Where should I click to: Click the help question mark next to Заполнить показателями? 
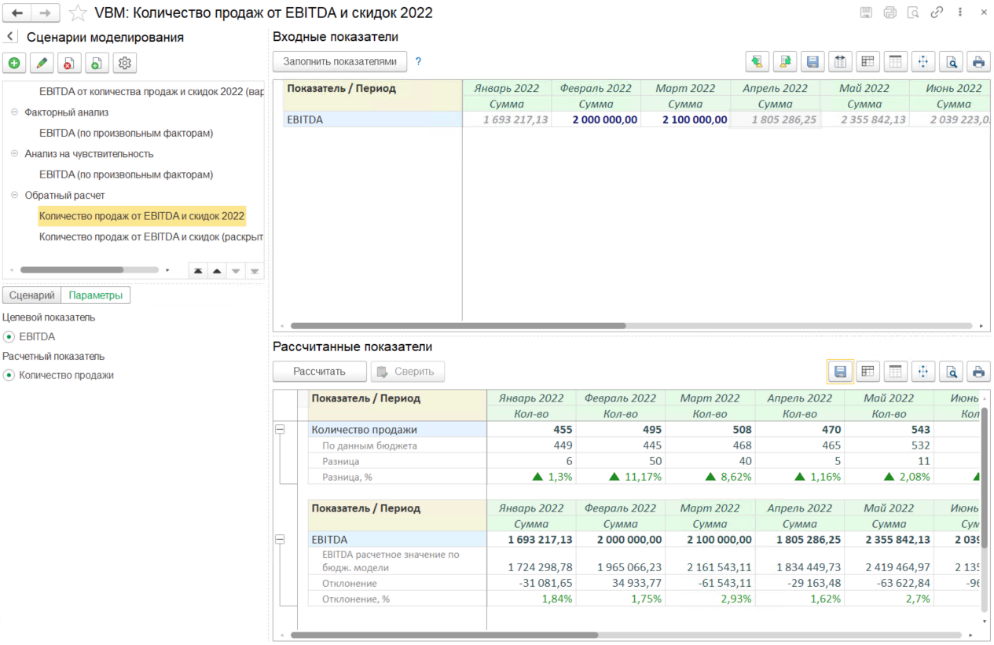(418, 62)
